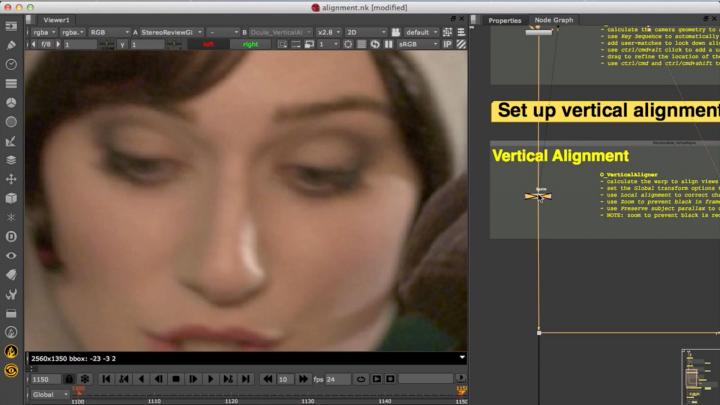Switch viewer to right view
The image size is (720, 405).
250,45
